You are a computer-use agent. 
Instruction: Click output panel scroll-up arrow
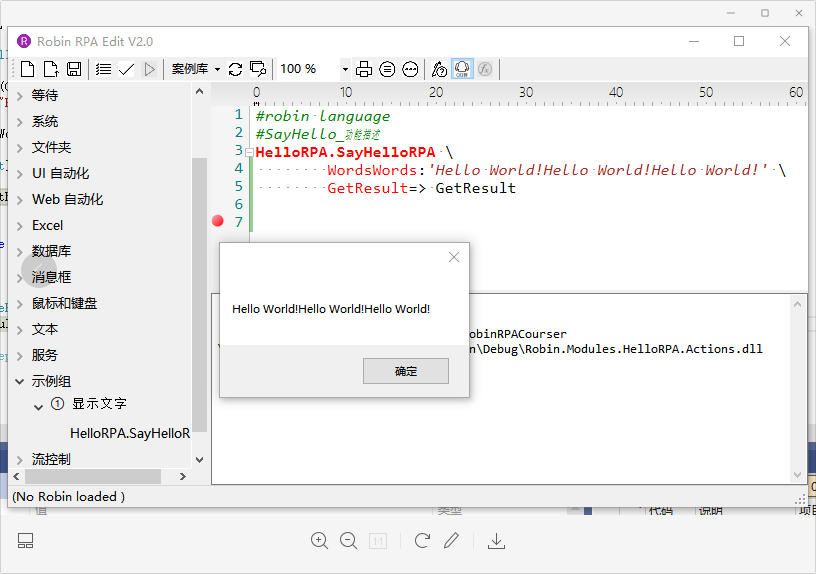tap(797, 304)
